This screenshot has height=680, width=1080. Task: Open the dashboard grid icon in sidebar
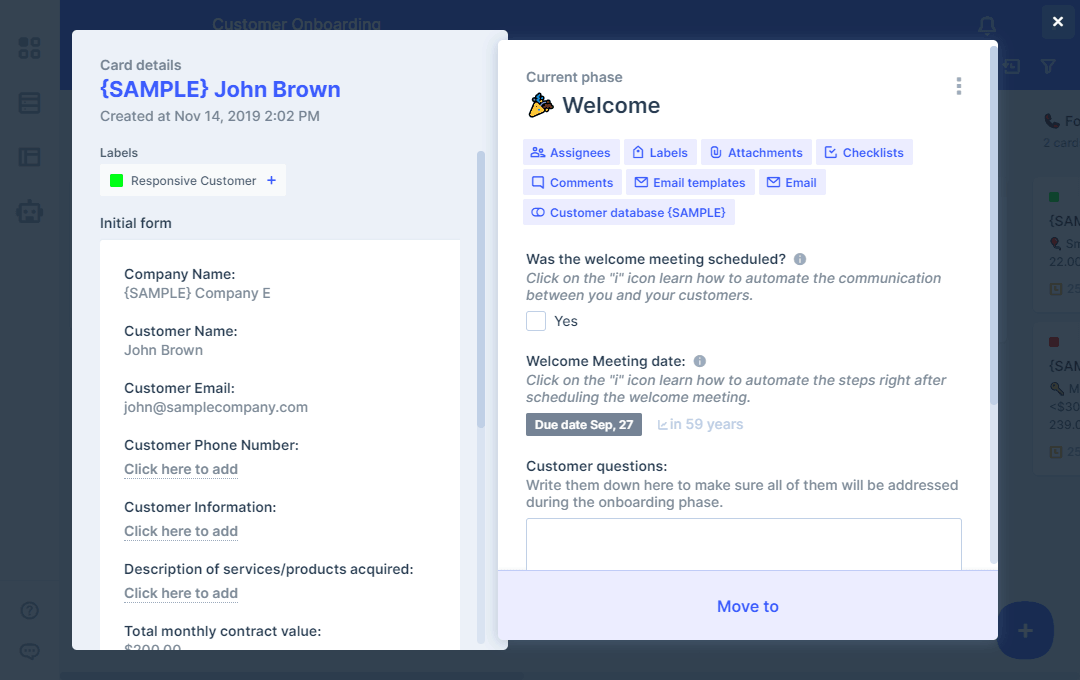point(30,48)
